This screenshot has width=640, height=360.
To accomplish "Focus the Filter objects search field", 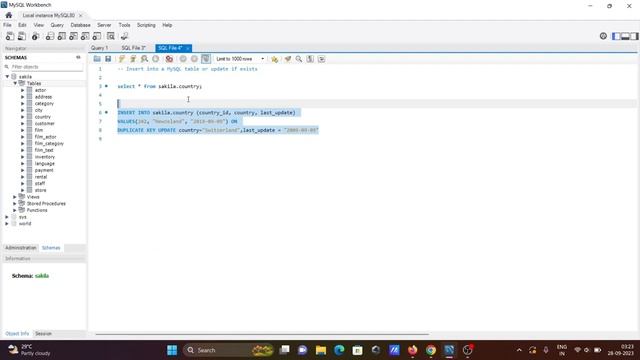I will [44, 67].
